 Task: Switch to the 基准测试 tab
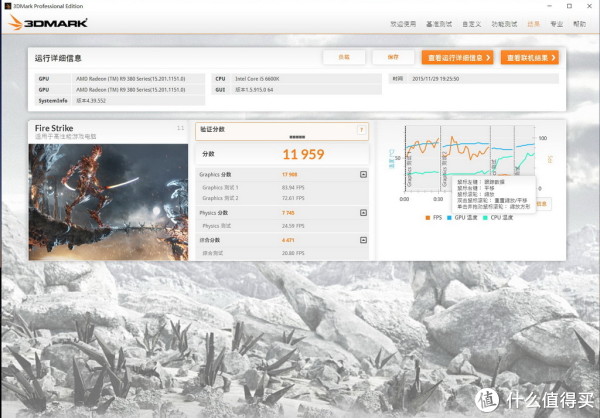[439, 24]
